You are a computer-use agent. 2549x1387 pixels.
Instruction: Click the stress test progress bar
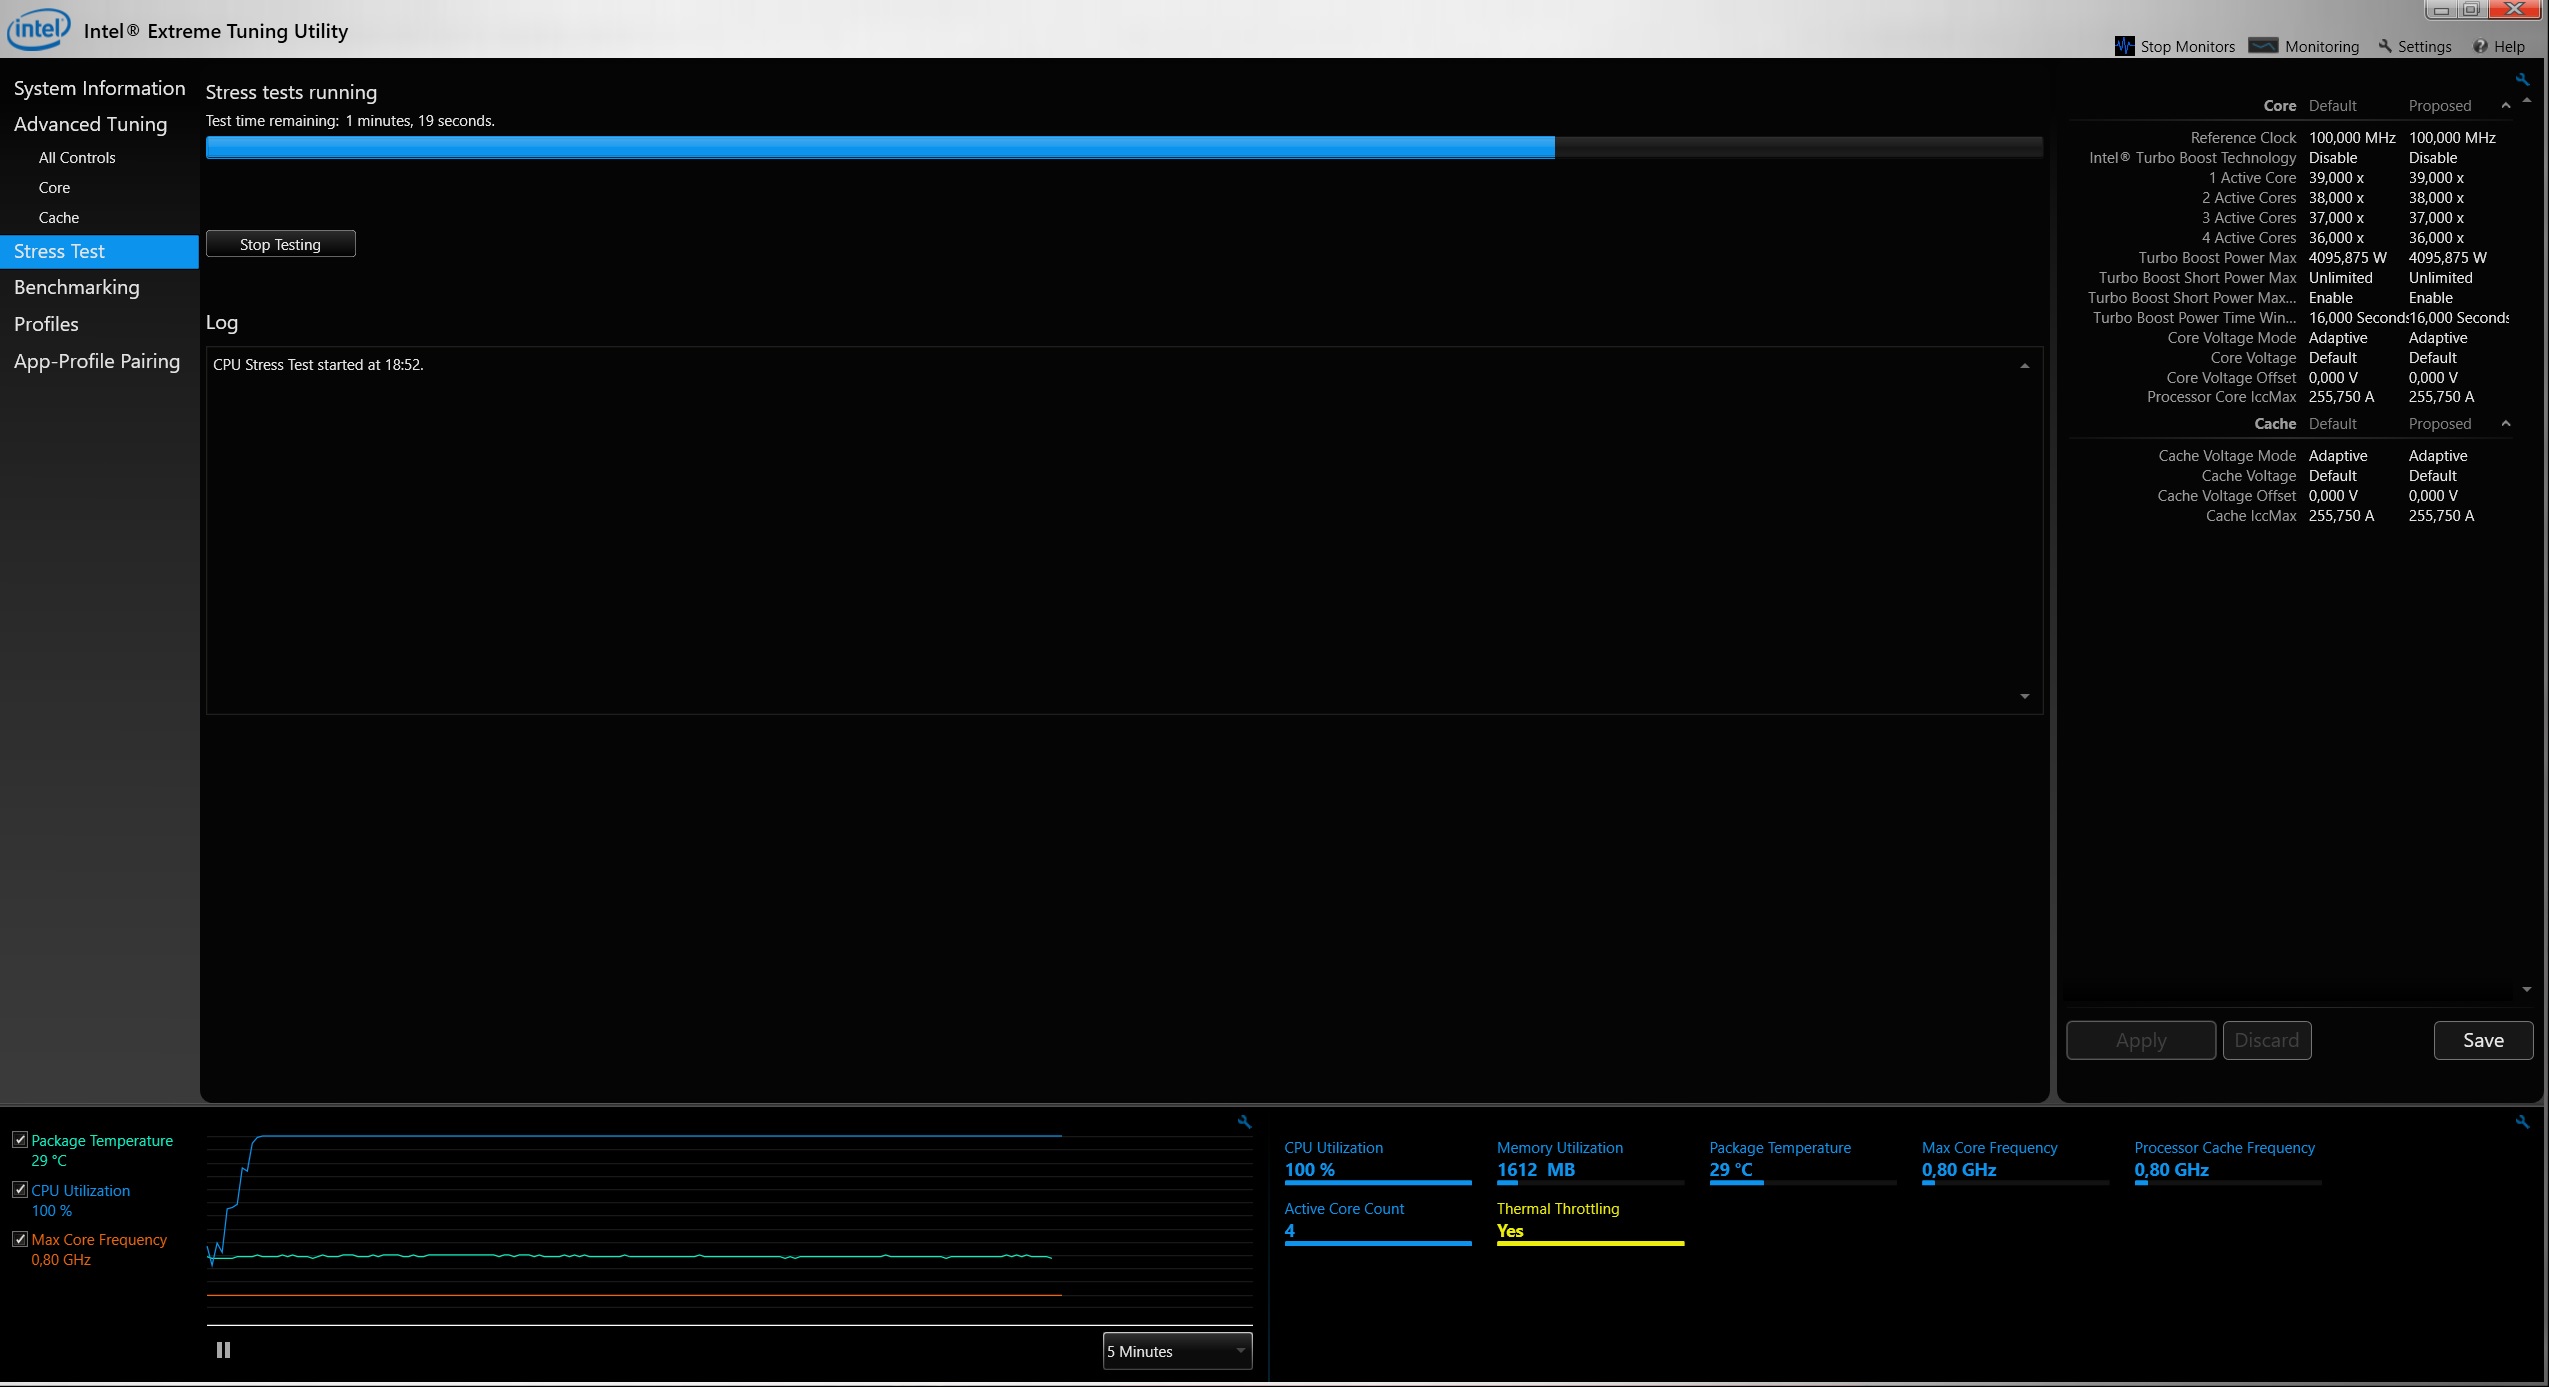tap(1123, 148)
